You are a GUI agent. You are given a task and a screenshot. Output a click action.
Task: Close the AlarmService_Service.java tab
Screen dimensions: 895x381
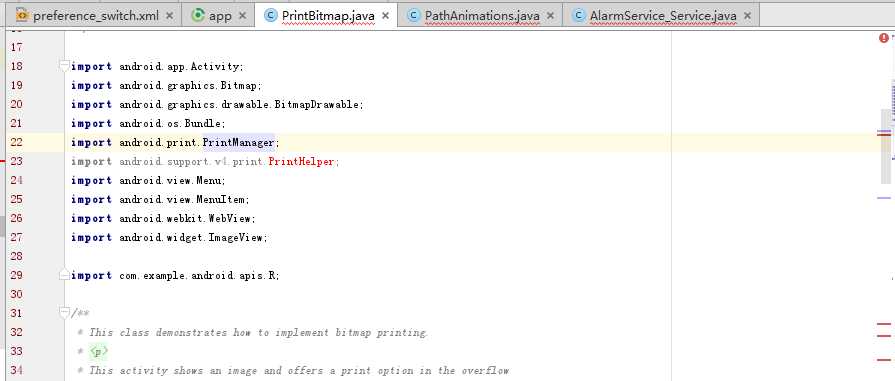[x=747, y=16]
